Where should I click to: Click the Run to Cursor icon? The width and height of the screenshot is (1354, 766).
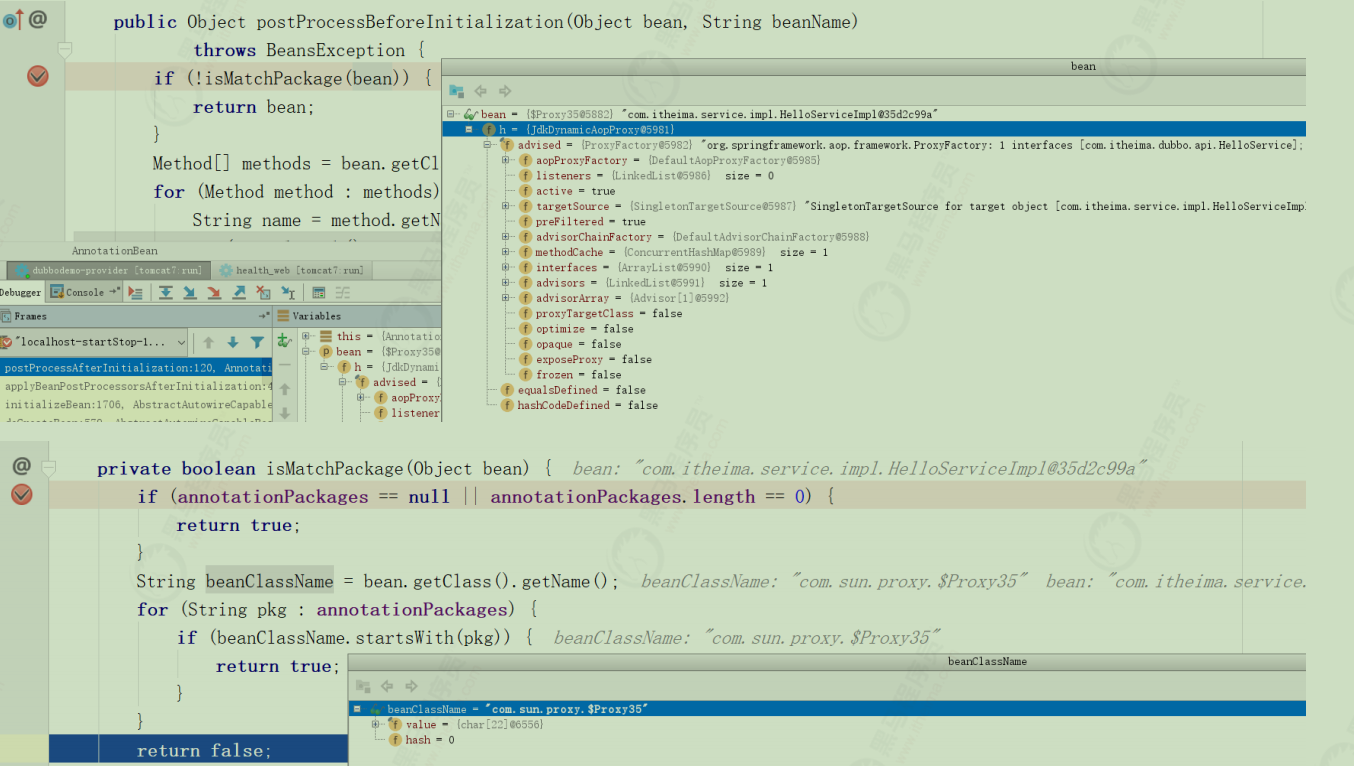(288, 292)
